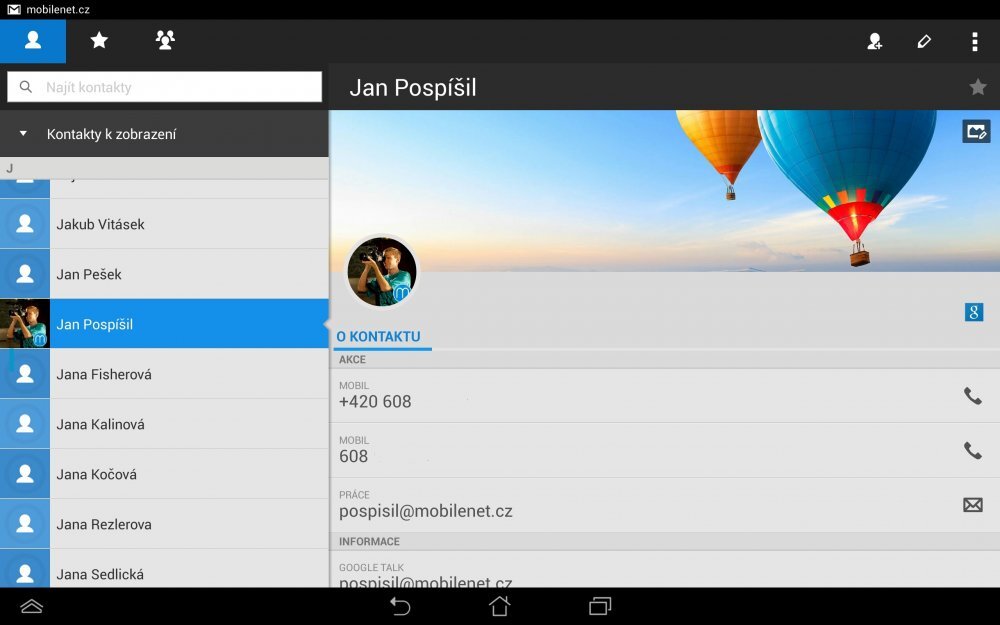Edit Jan Pospíšil with the pencil icon

click(924, 41)
